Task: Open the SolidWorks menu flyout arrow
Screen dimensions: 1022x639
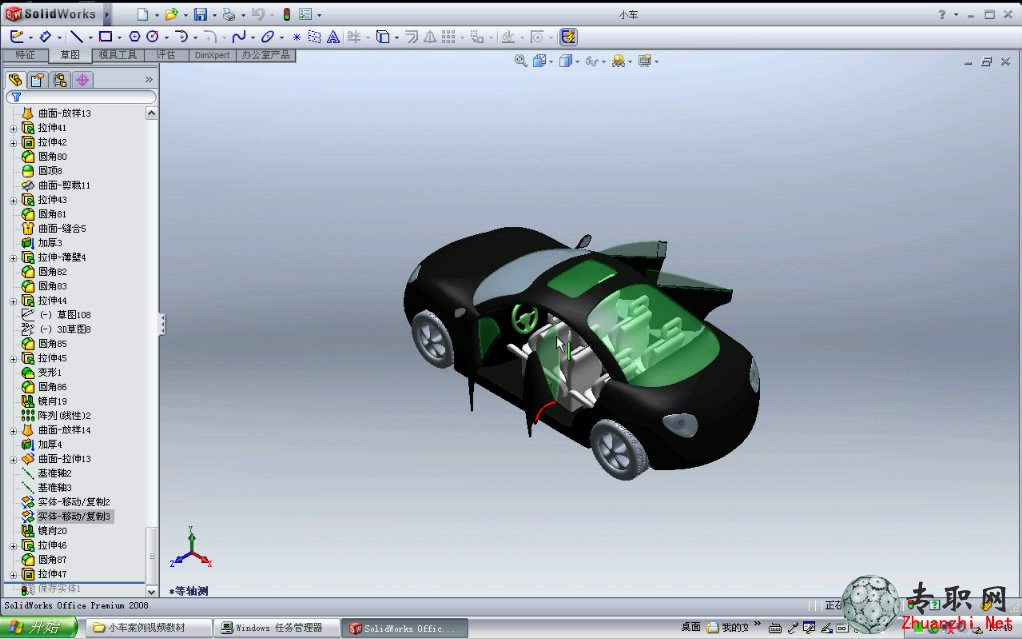Action: pyautogui.click(x=107, y=14)
